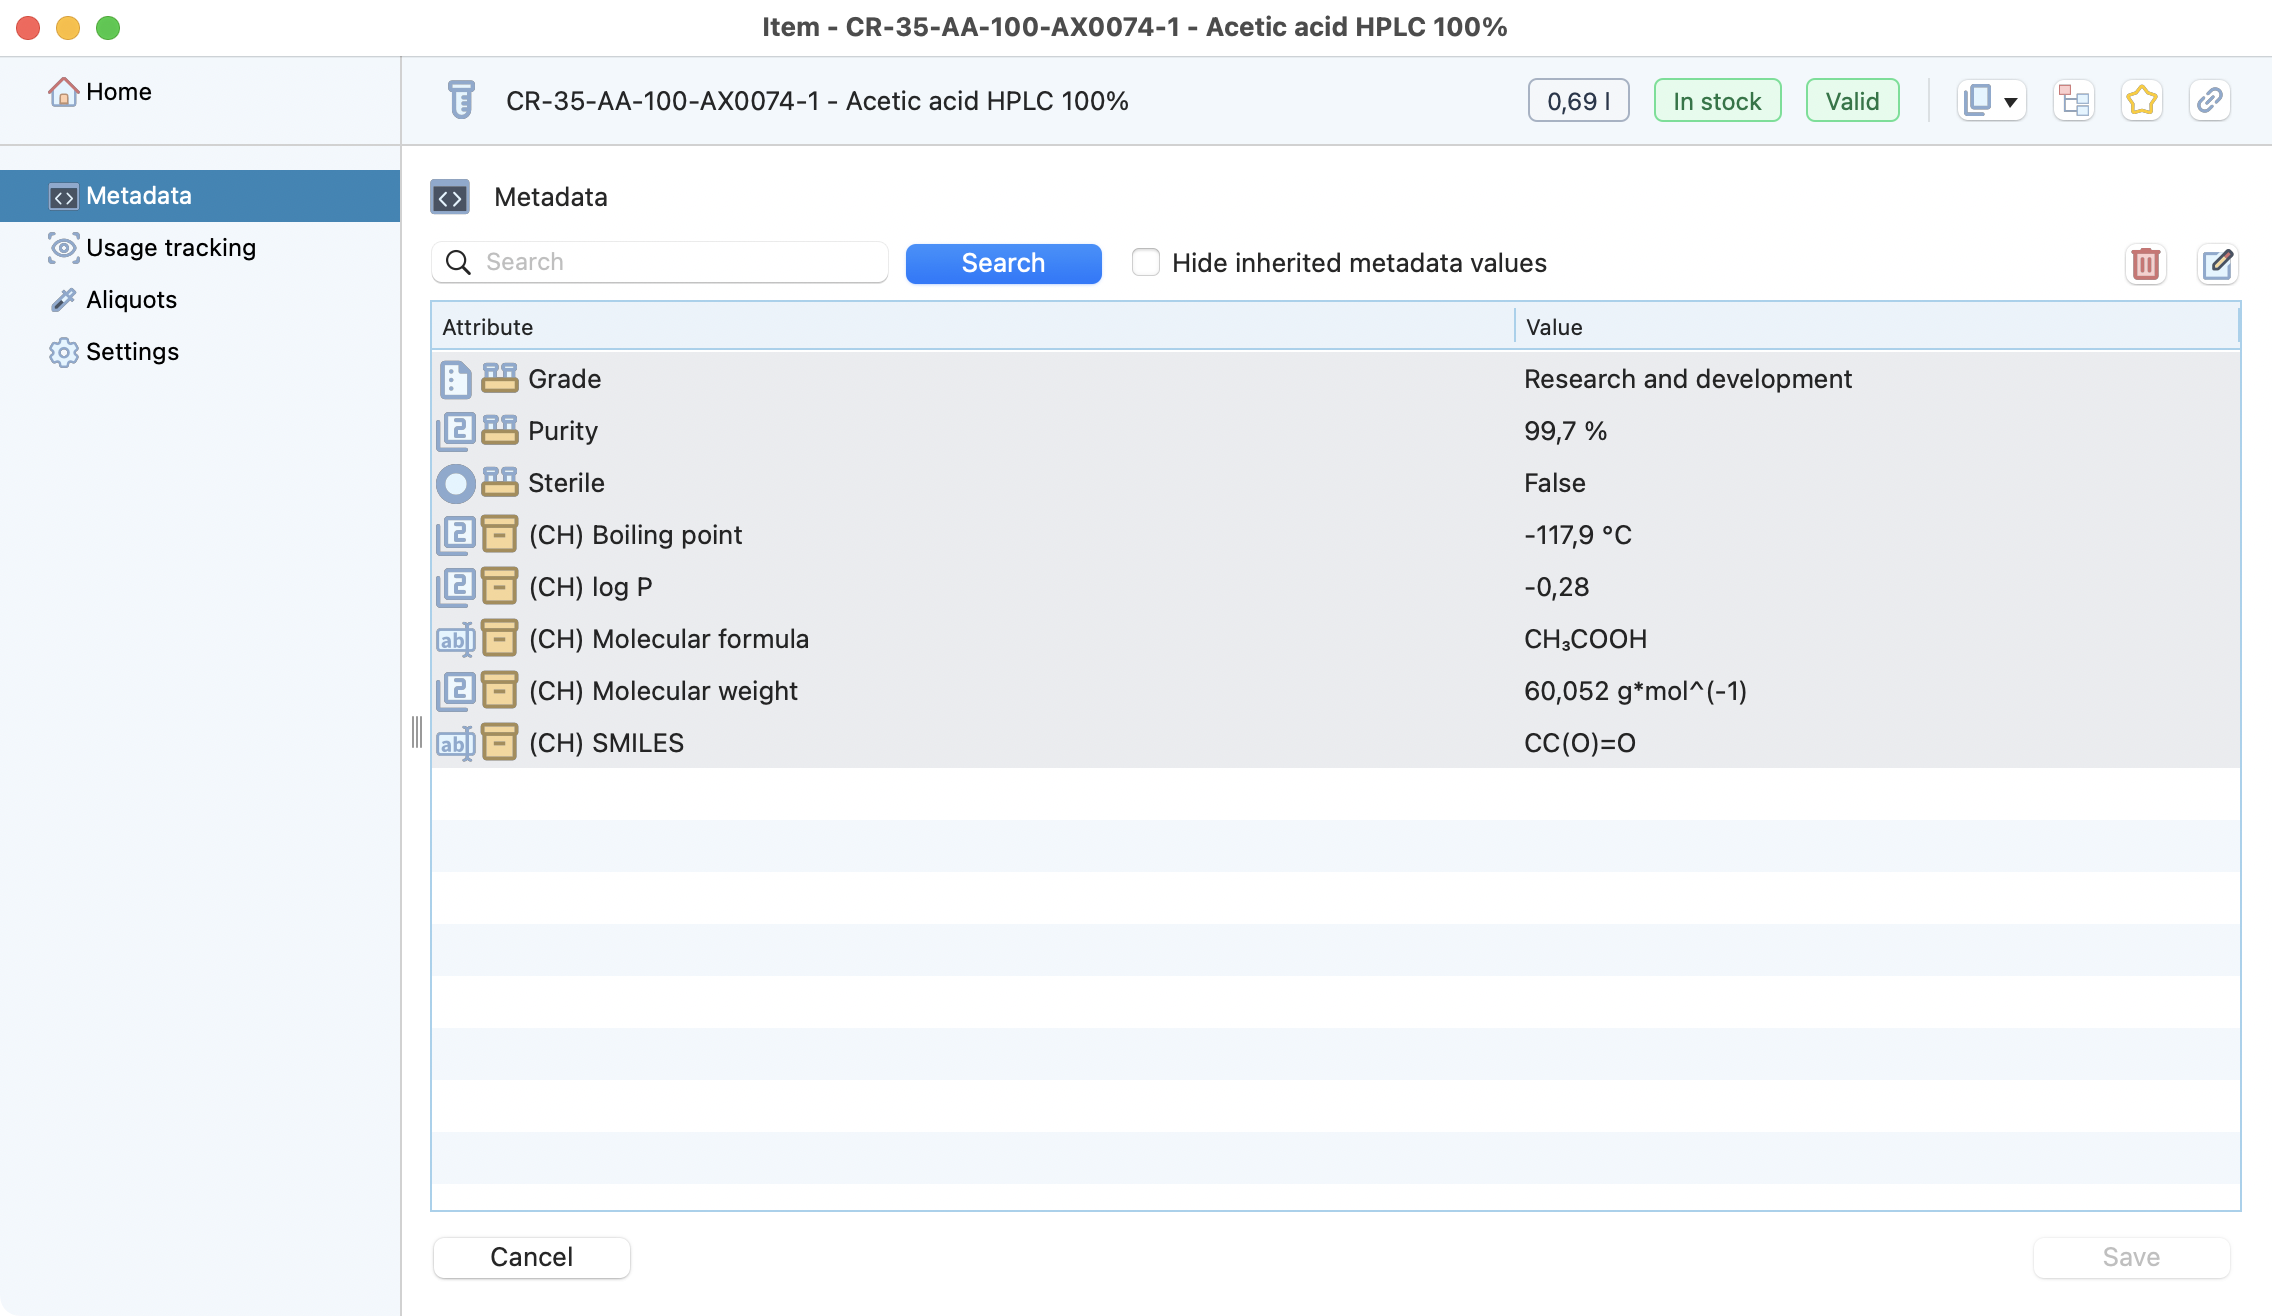Click the link chain icon
The image size is (2272, 1316).
[x=2209, y=101]
